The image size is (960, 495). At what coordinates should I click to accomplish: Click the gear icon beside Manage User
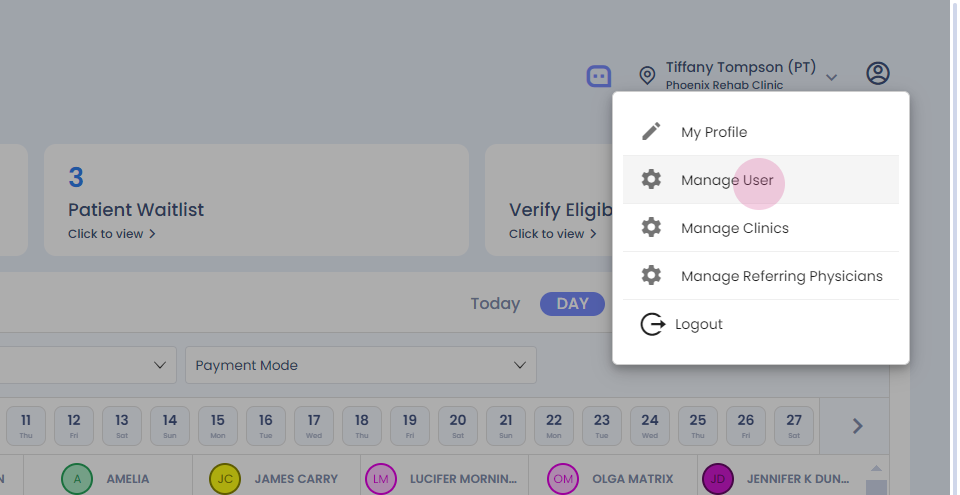point(651,179)
